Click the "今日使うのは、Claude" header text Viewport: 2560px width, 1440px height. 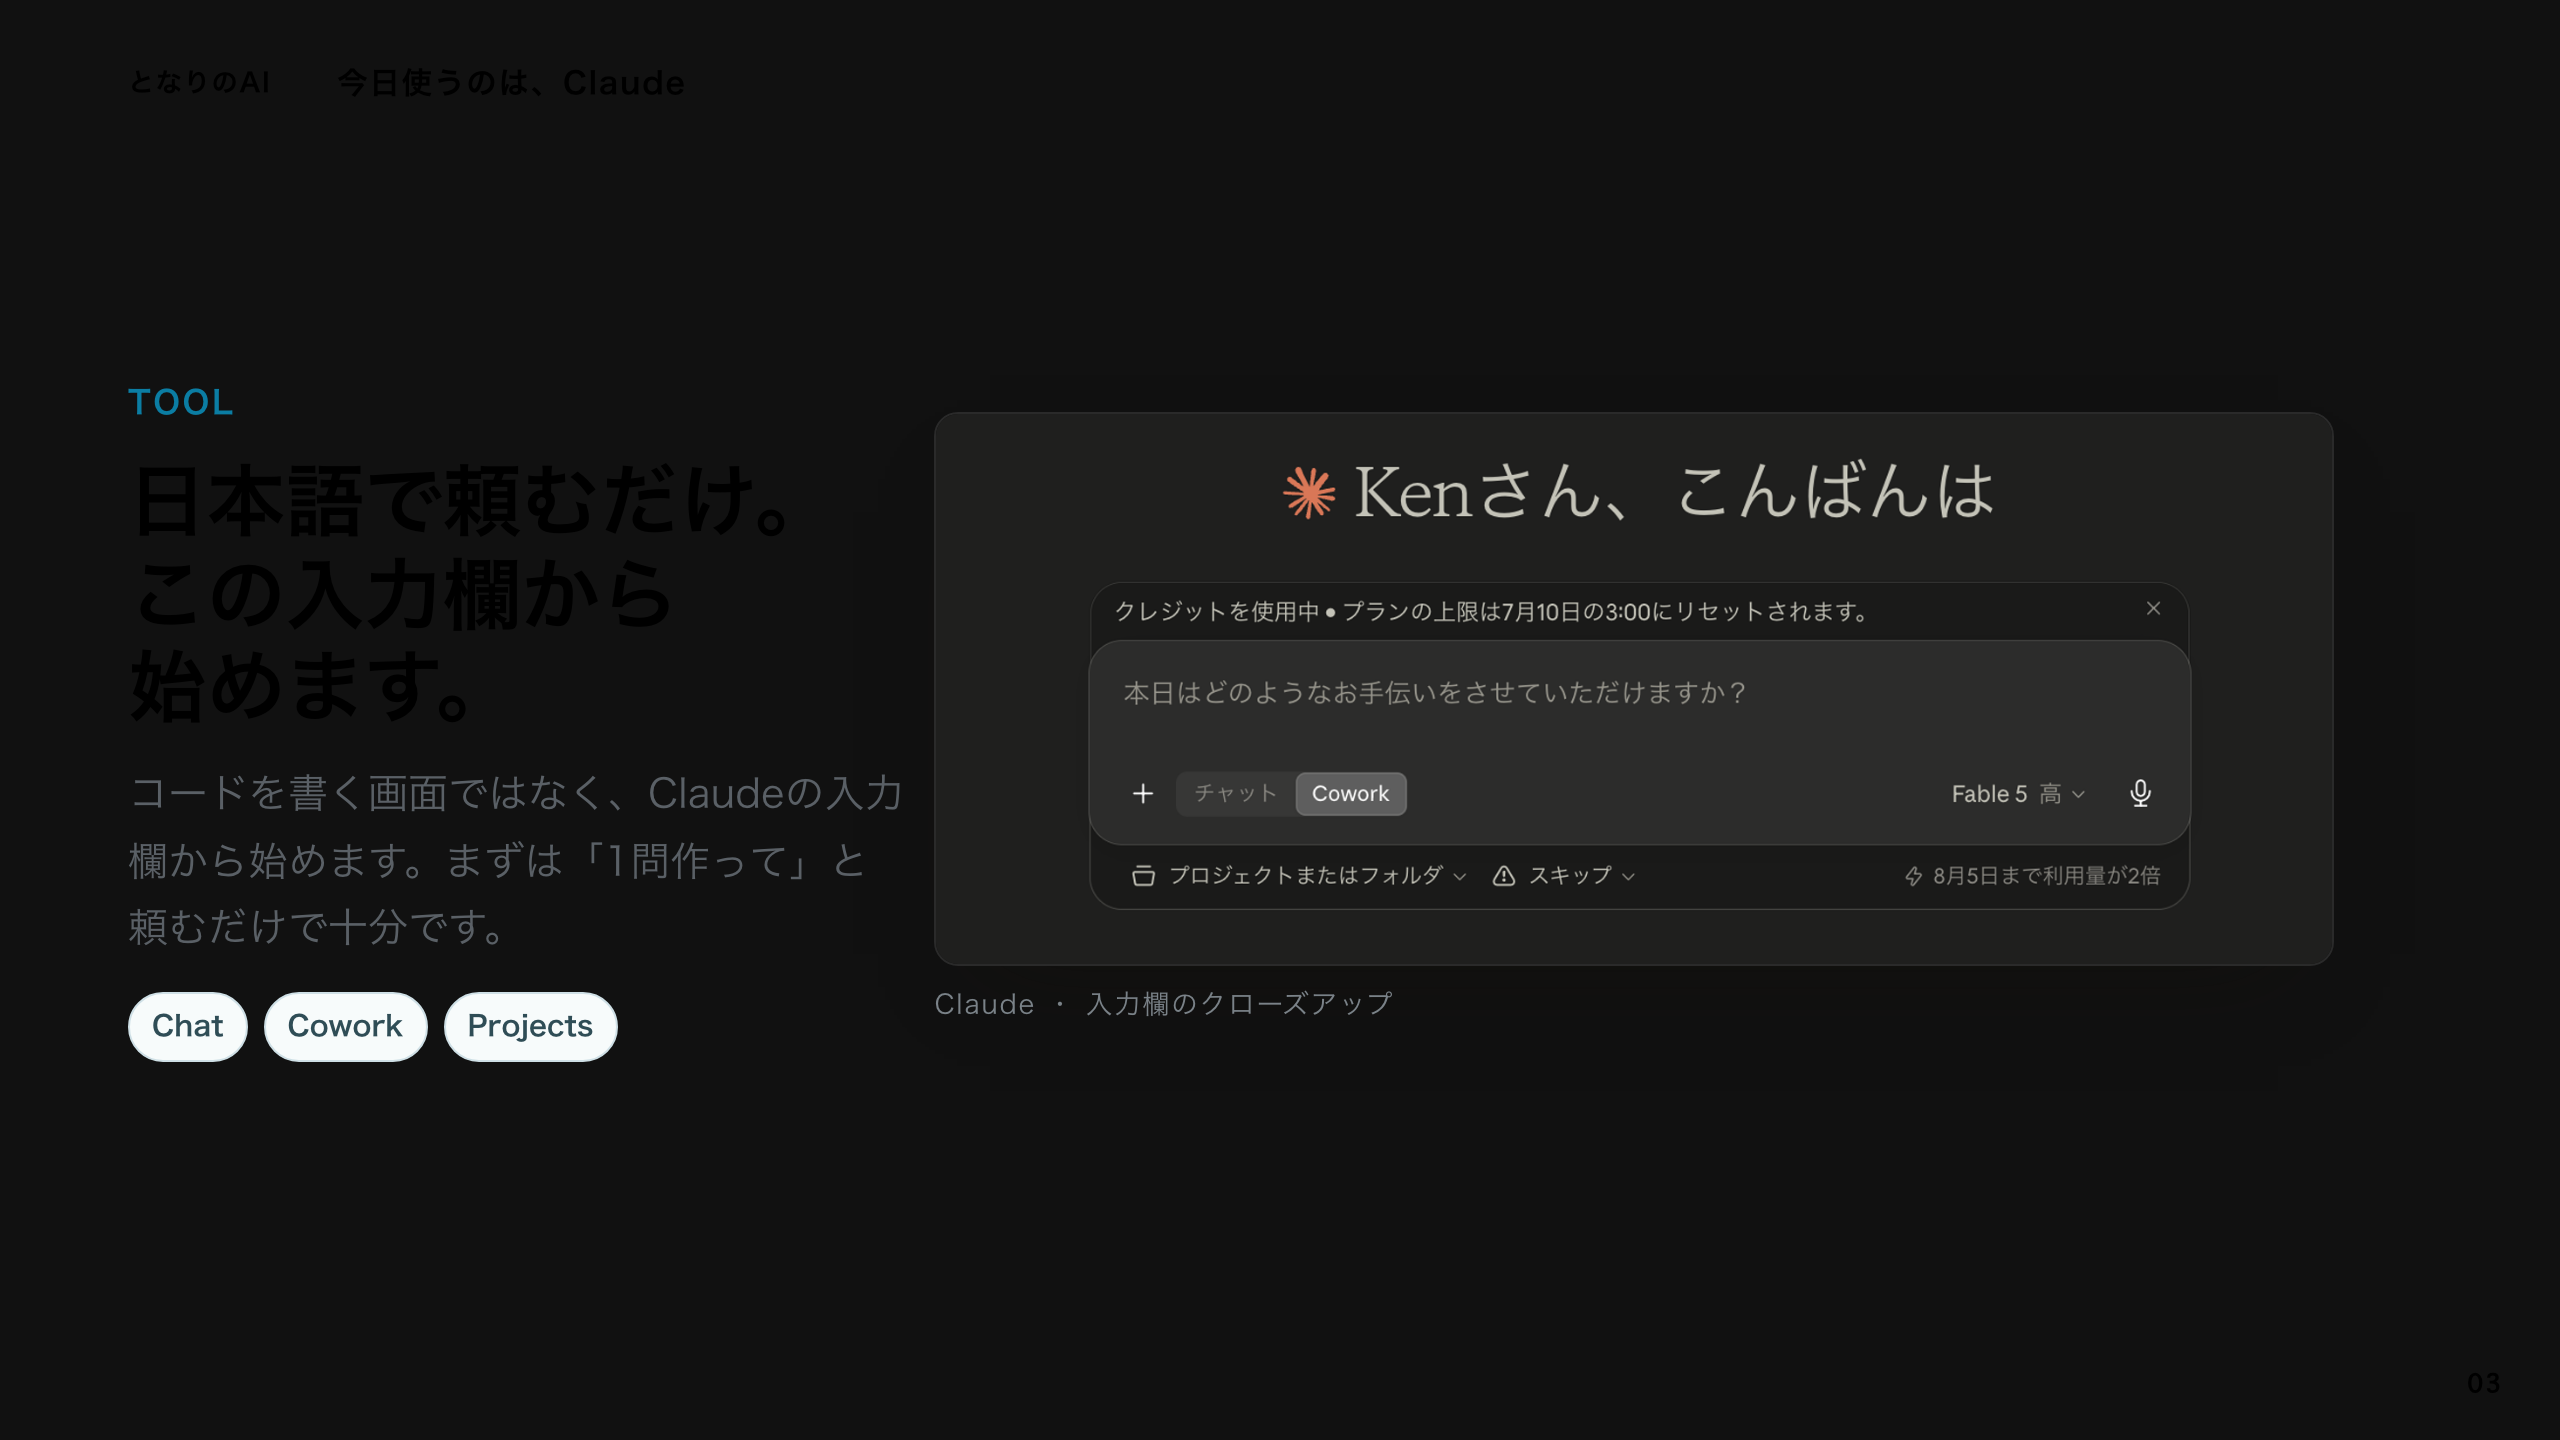click(511, 82)
